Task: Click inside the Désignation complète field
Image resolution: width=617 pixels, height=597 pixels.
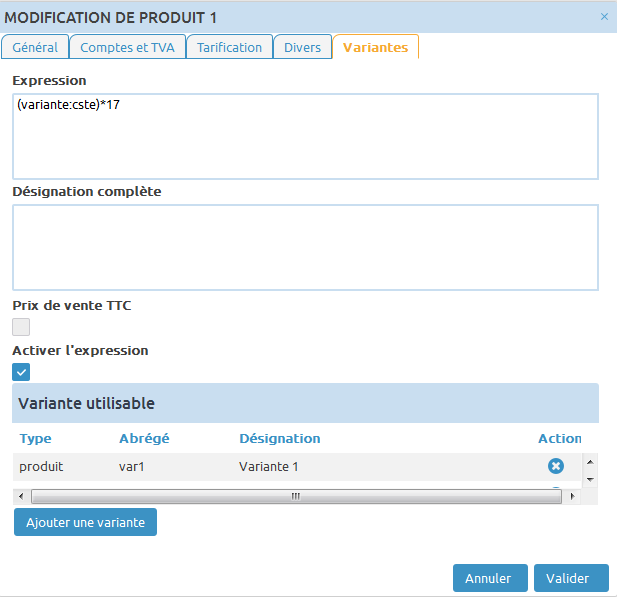Action: (x=305, y=247)
